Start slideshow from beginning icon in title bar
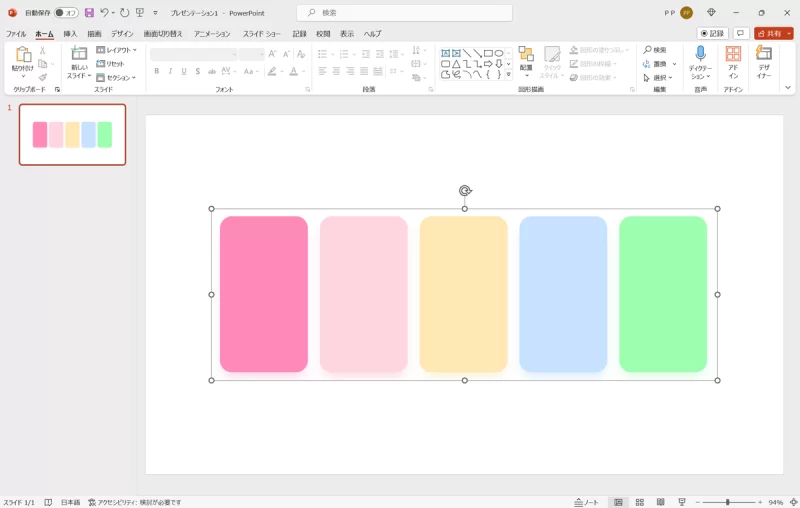This screenshot has width=800, height=508. (x=139, y=13)
